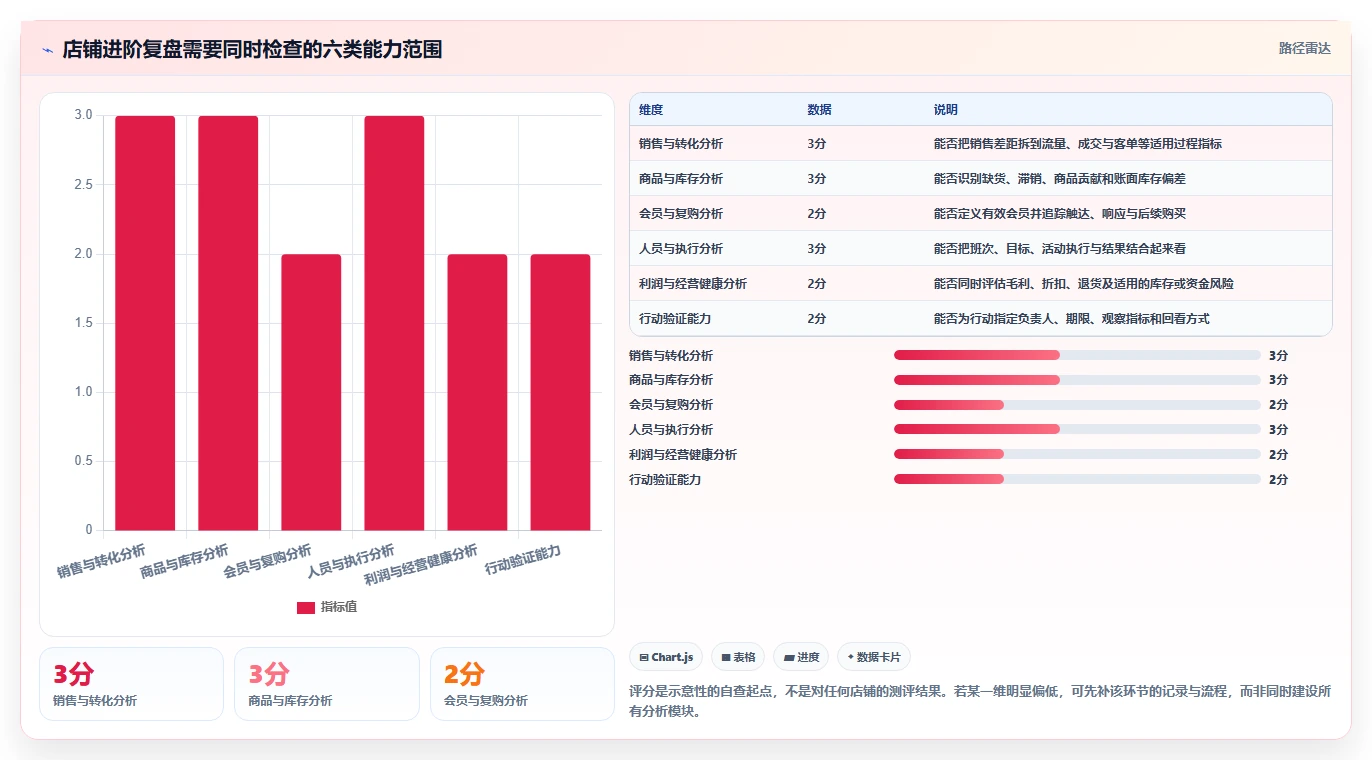Open the 3分 商品与库存分析 data card
Screen dimensions: 1372x760
[326, 684]
